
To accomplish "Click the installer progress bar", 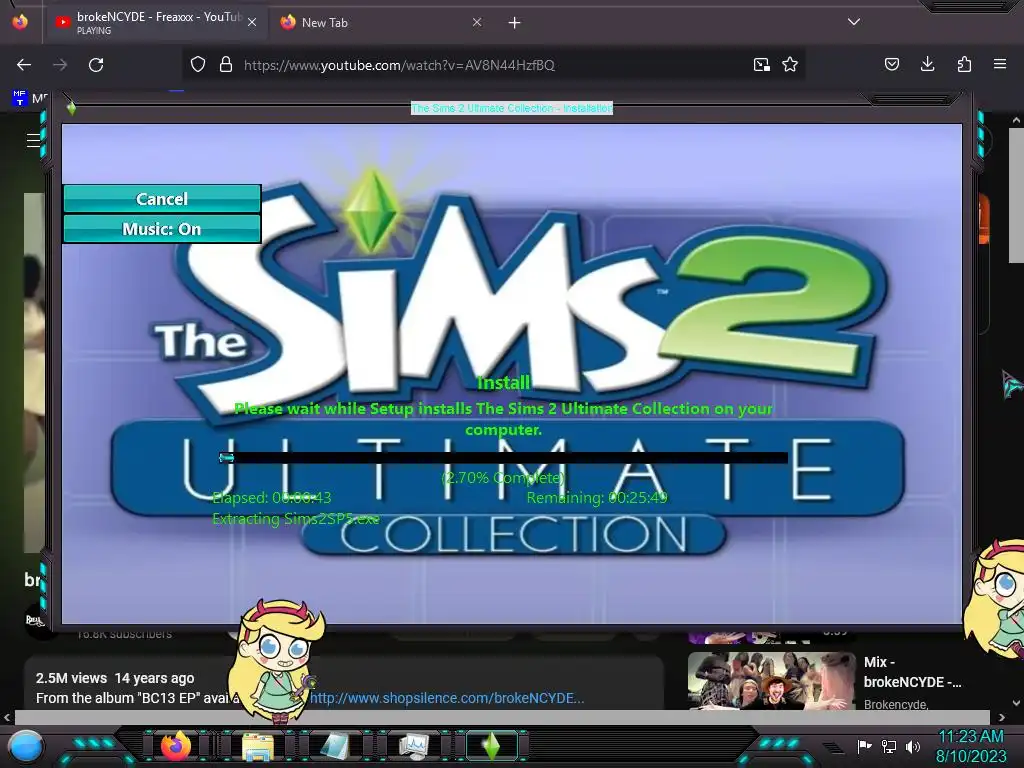I will coord(504,457).
